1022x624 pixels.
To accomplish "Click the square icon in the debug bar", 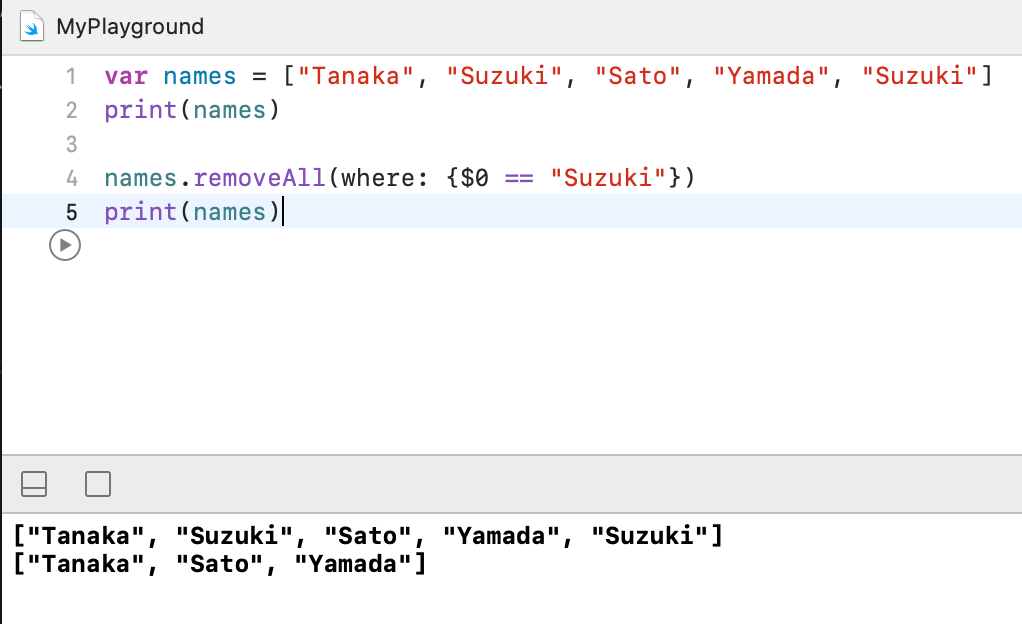I will 98,485.
